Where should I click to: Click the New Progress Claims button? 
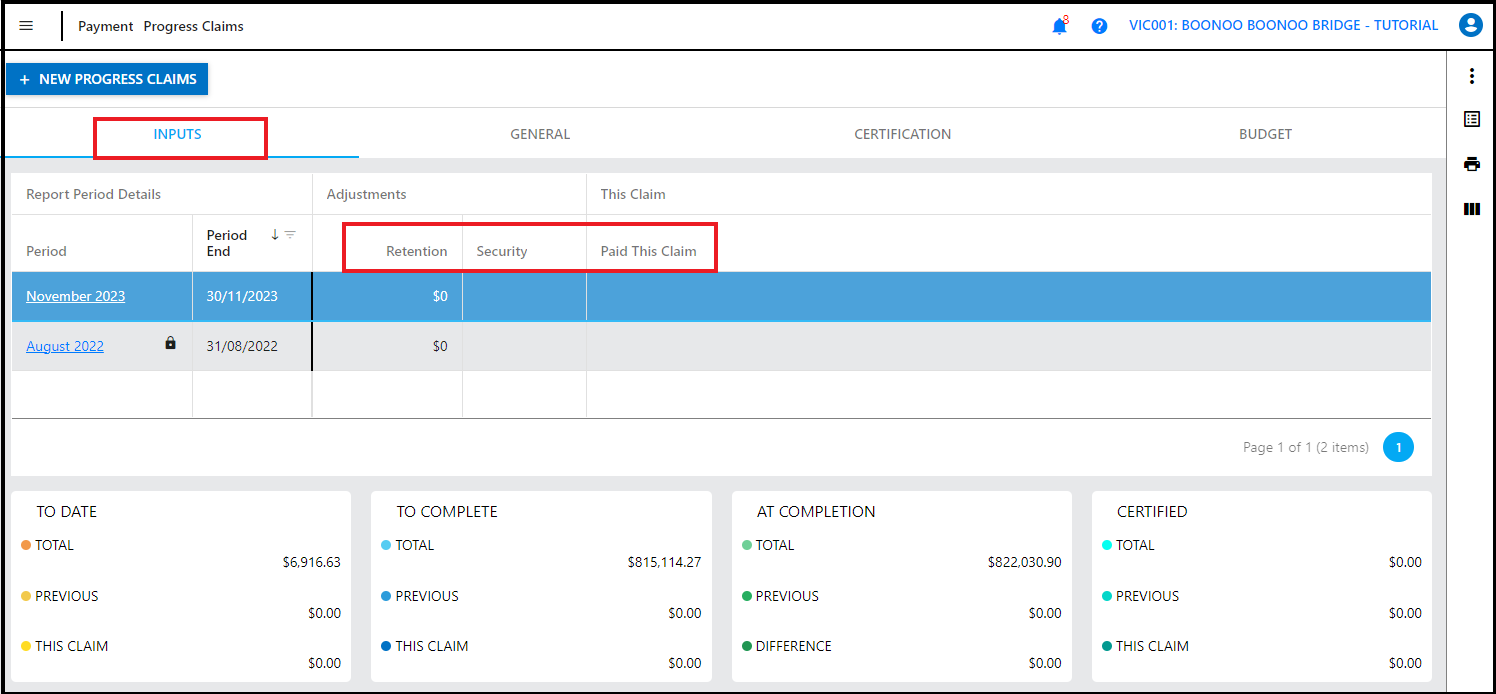click(x=107, y=79)
